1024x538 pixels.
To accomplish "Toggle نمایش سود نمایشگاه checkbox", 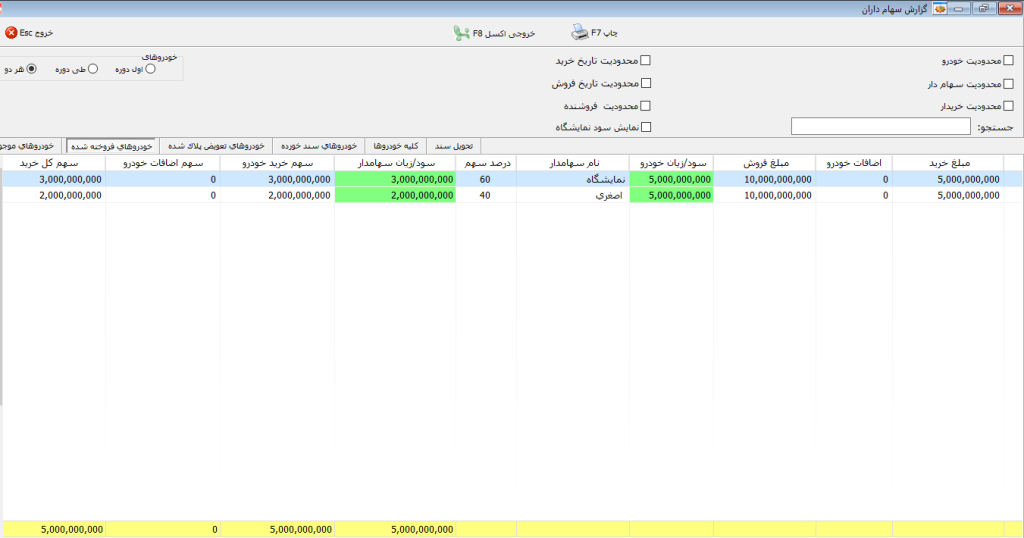I will point(646,127).
